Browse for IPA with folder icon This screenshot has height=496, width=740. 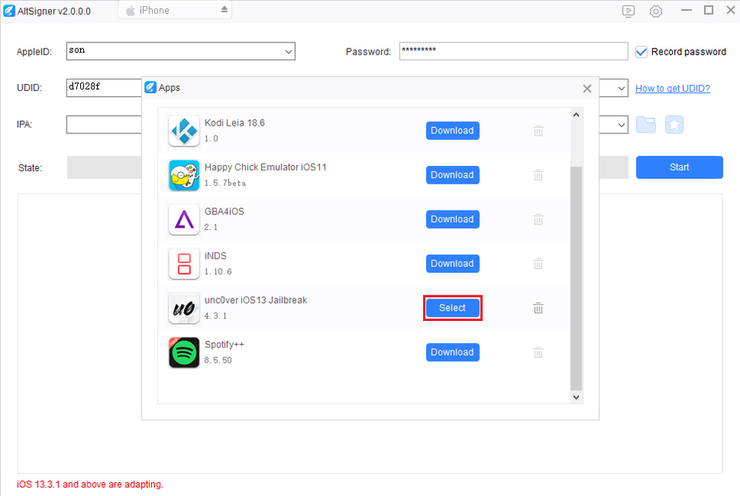click(x=646, y=125)
